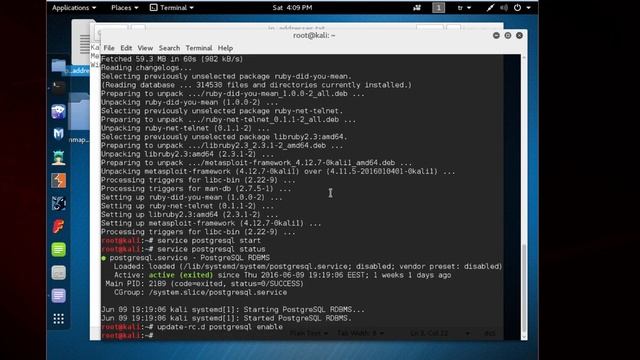The image size is (640, 360).
Task: Open the Places menu
Action: (x=124, y=7)
